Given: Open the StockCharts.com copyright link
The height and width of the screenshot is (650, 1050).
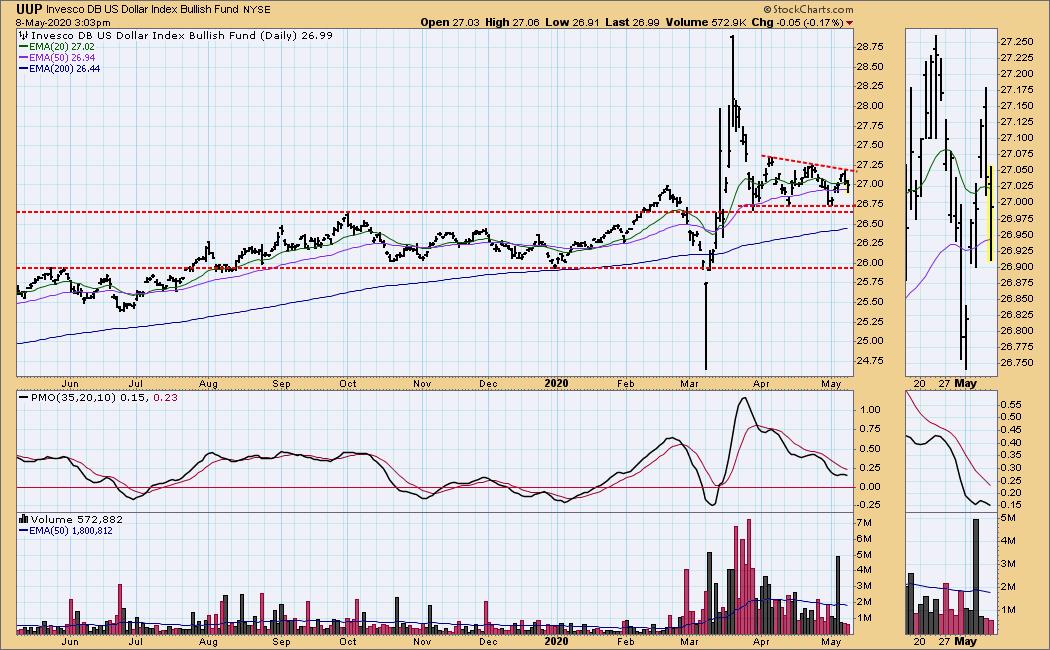Looking at the screenshot, I should pyautogui.click(x=808, y=9).
